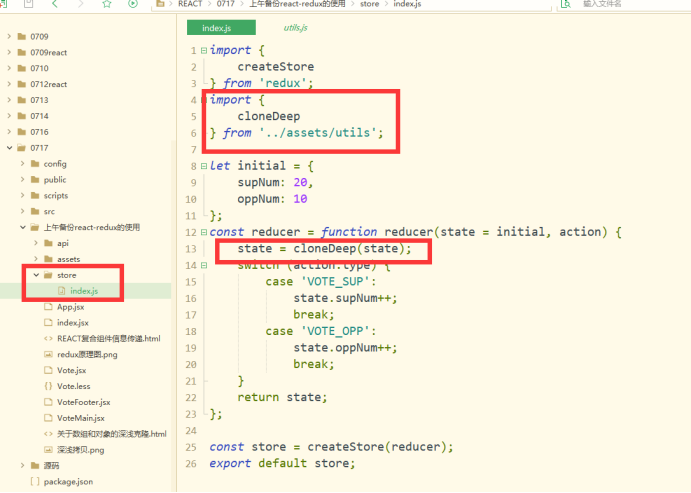The height and width of the screenshot is (493, 691).
Task: Open the VoteFooter.jsx file
Action: pos(84,402)
